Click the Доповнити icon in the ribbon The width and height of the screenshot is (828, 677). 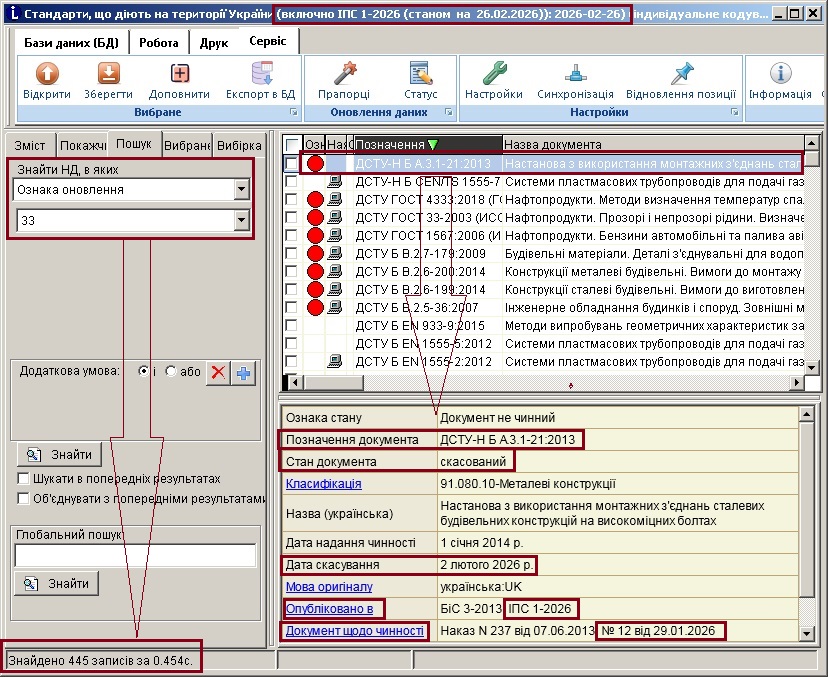(179, 80)
